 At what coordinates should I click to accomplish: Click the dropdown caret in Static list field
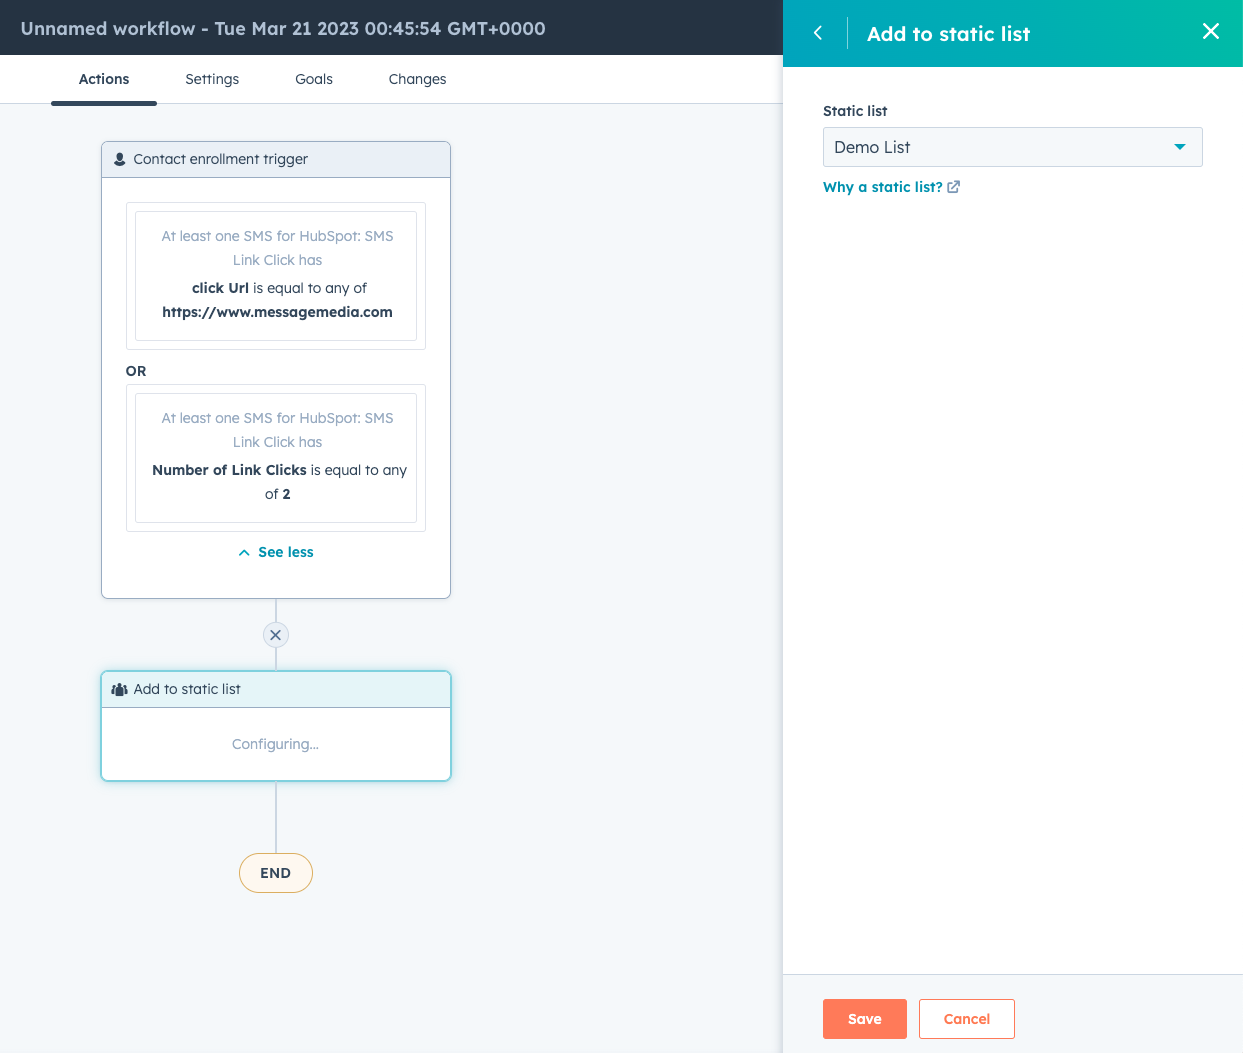[x=1180, y=147]
